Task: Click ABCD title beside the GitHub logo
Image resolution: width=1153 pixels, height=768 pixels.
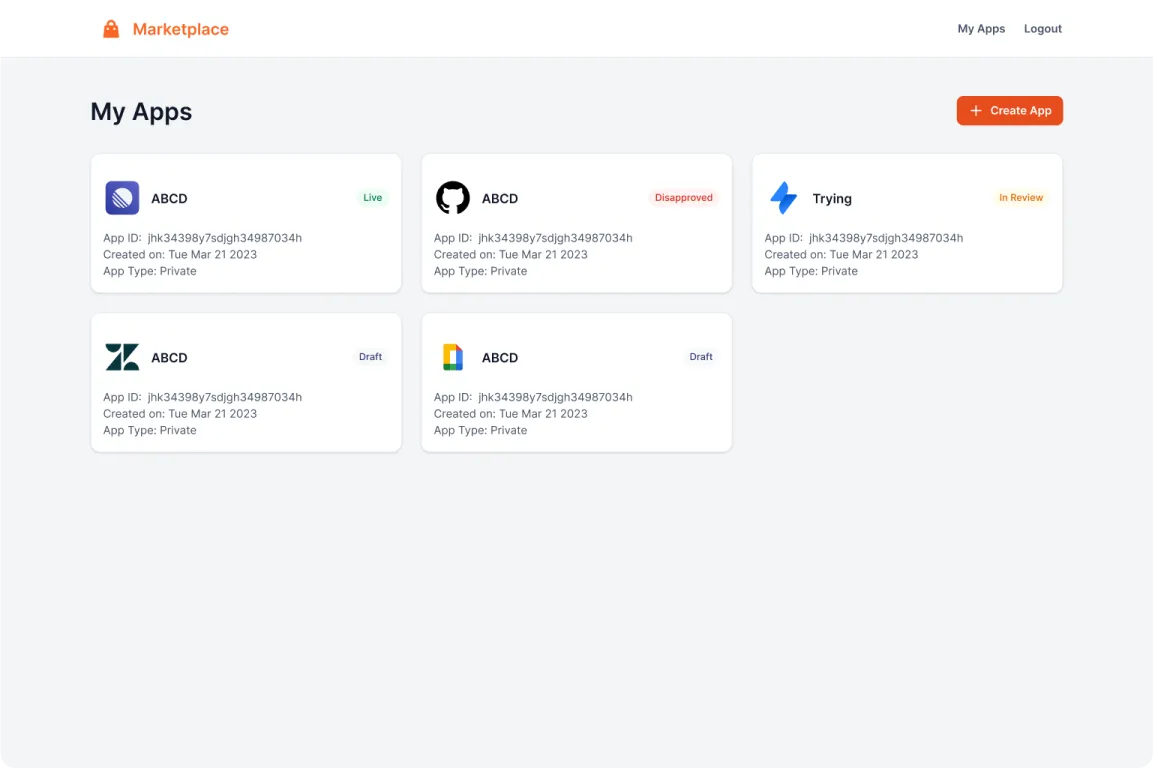Action: [x=500, y=199]
